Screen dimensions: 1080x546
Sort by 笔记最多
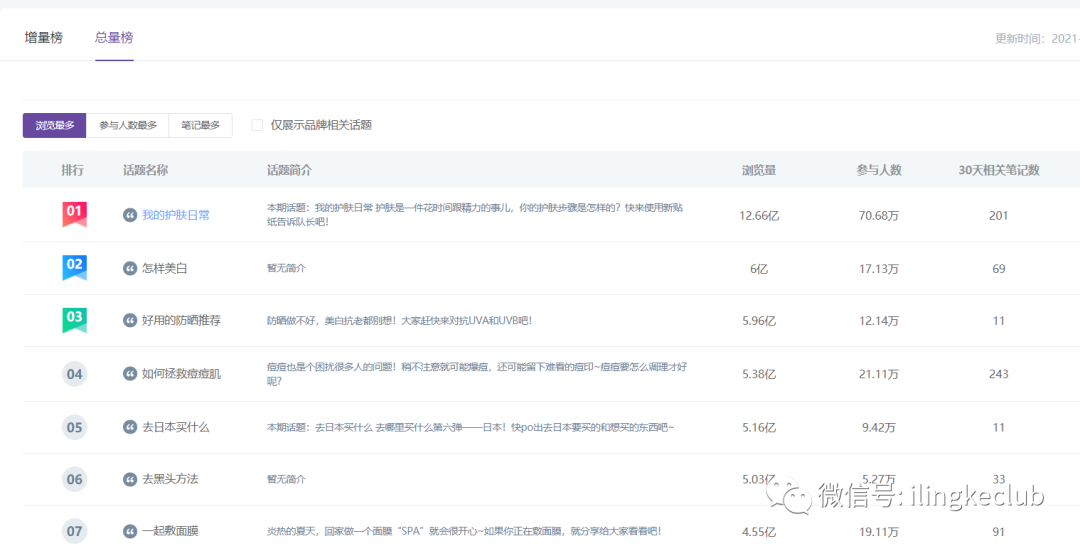[x=200, y=125]
